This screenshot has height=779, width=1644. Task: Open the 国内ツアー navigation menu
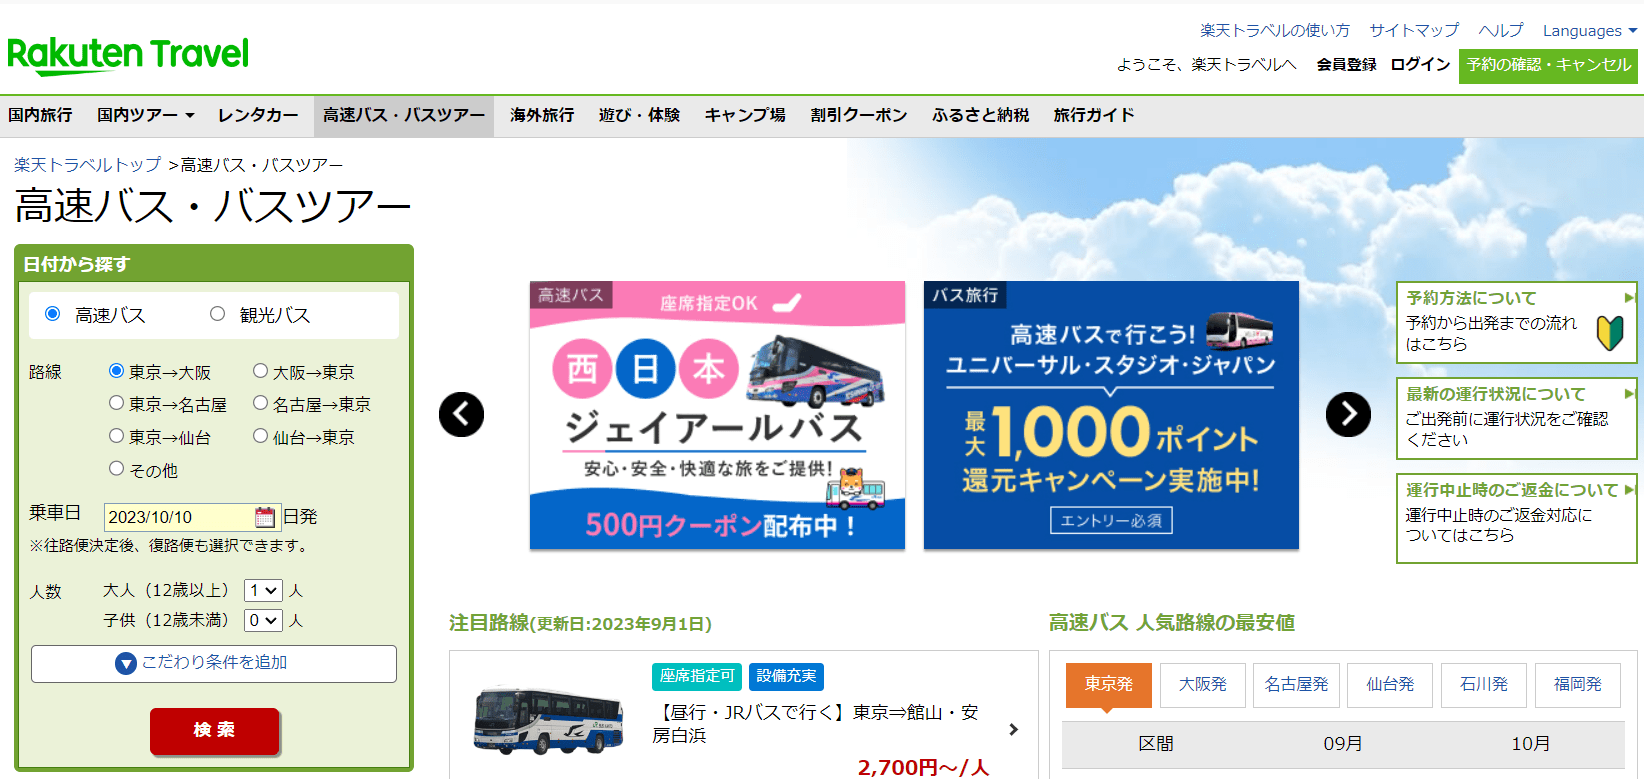coord(145,115)
